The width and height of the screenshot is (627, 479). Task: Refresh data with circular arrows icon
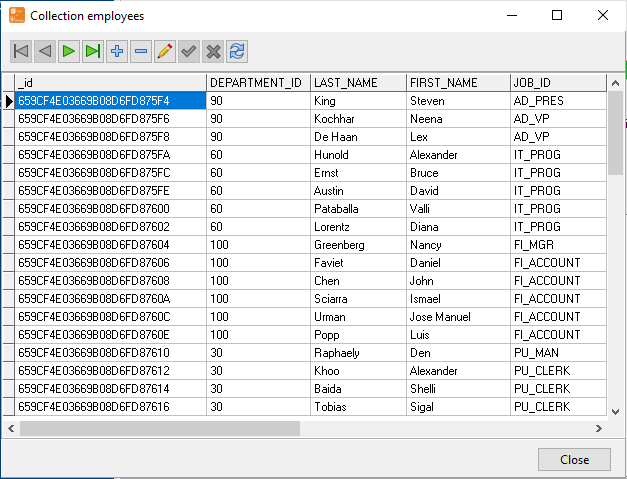237,51
